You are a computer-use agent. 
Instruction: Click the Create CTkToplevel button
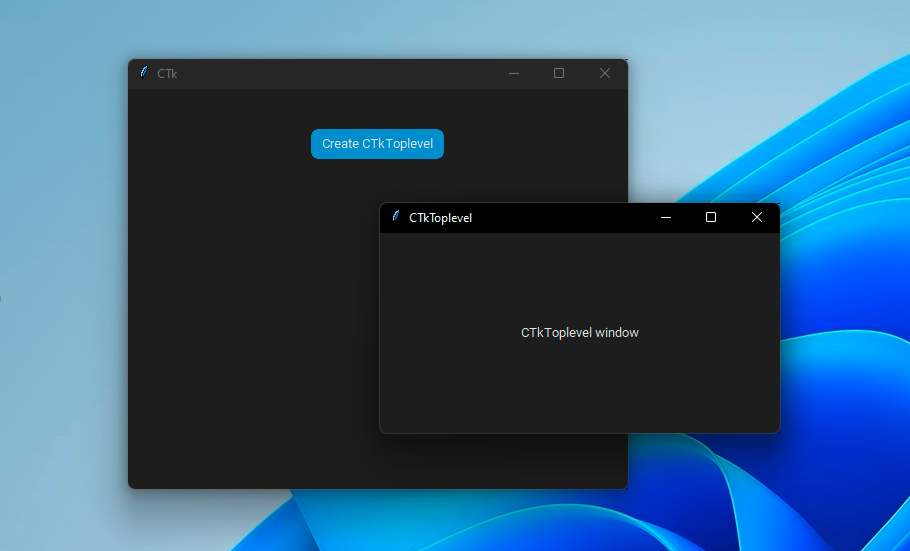pyautogui.click(x=377, y=144)
